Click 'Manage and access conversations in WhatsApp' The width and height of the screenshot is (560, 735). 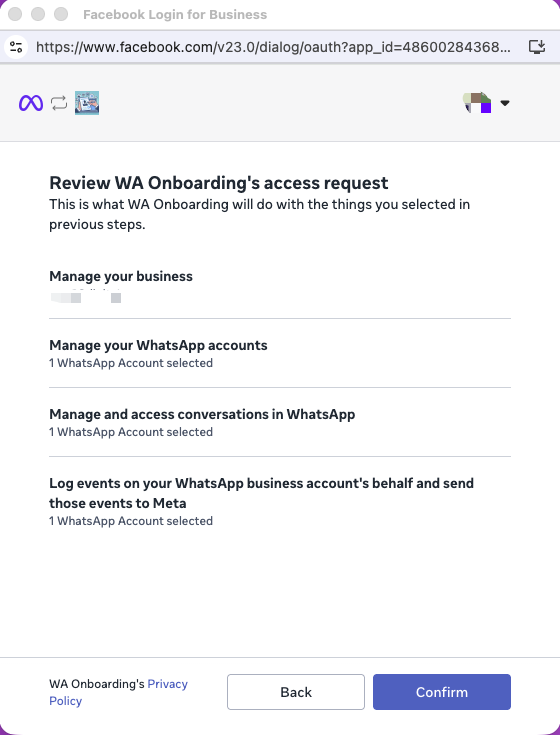click(202, 414)
